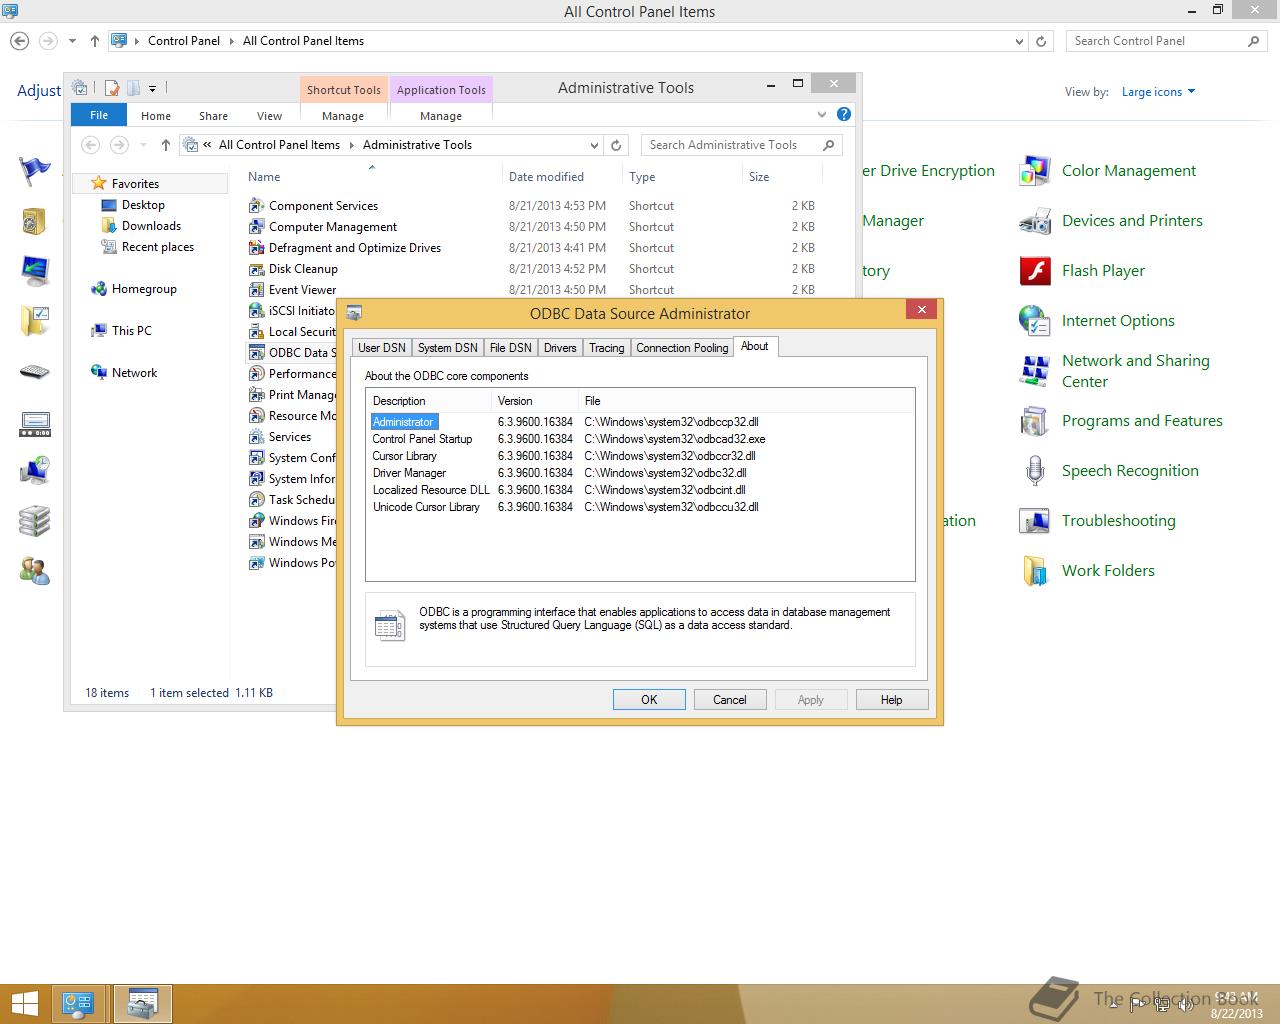Click the Services gear icon
Viewport: 1280px width, 1024px height.
click(x=256, y=437)
